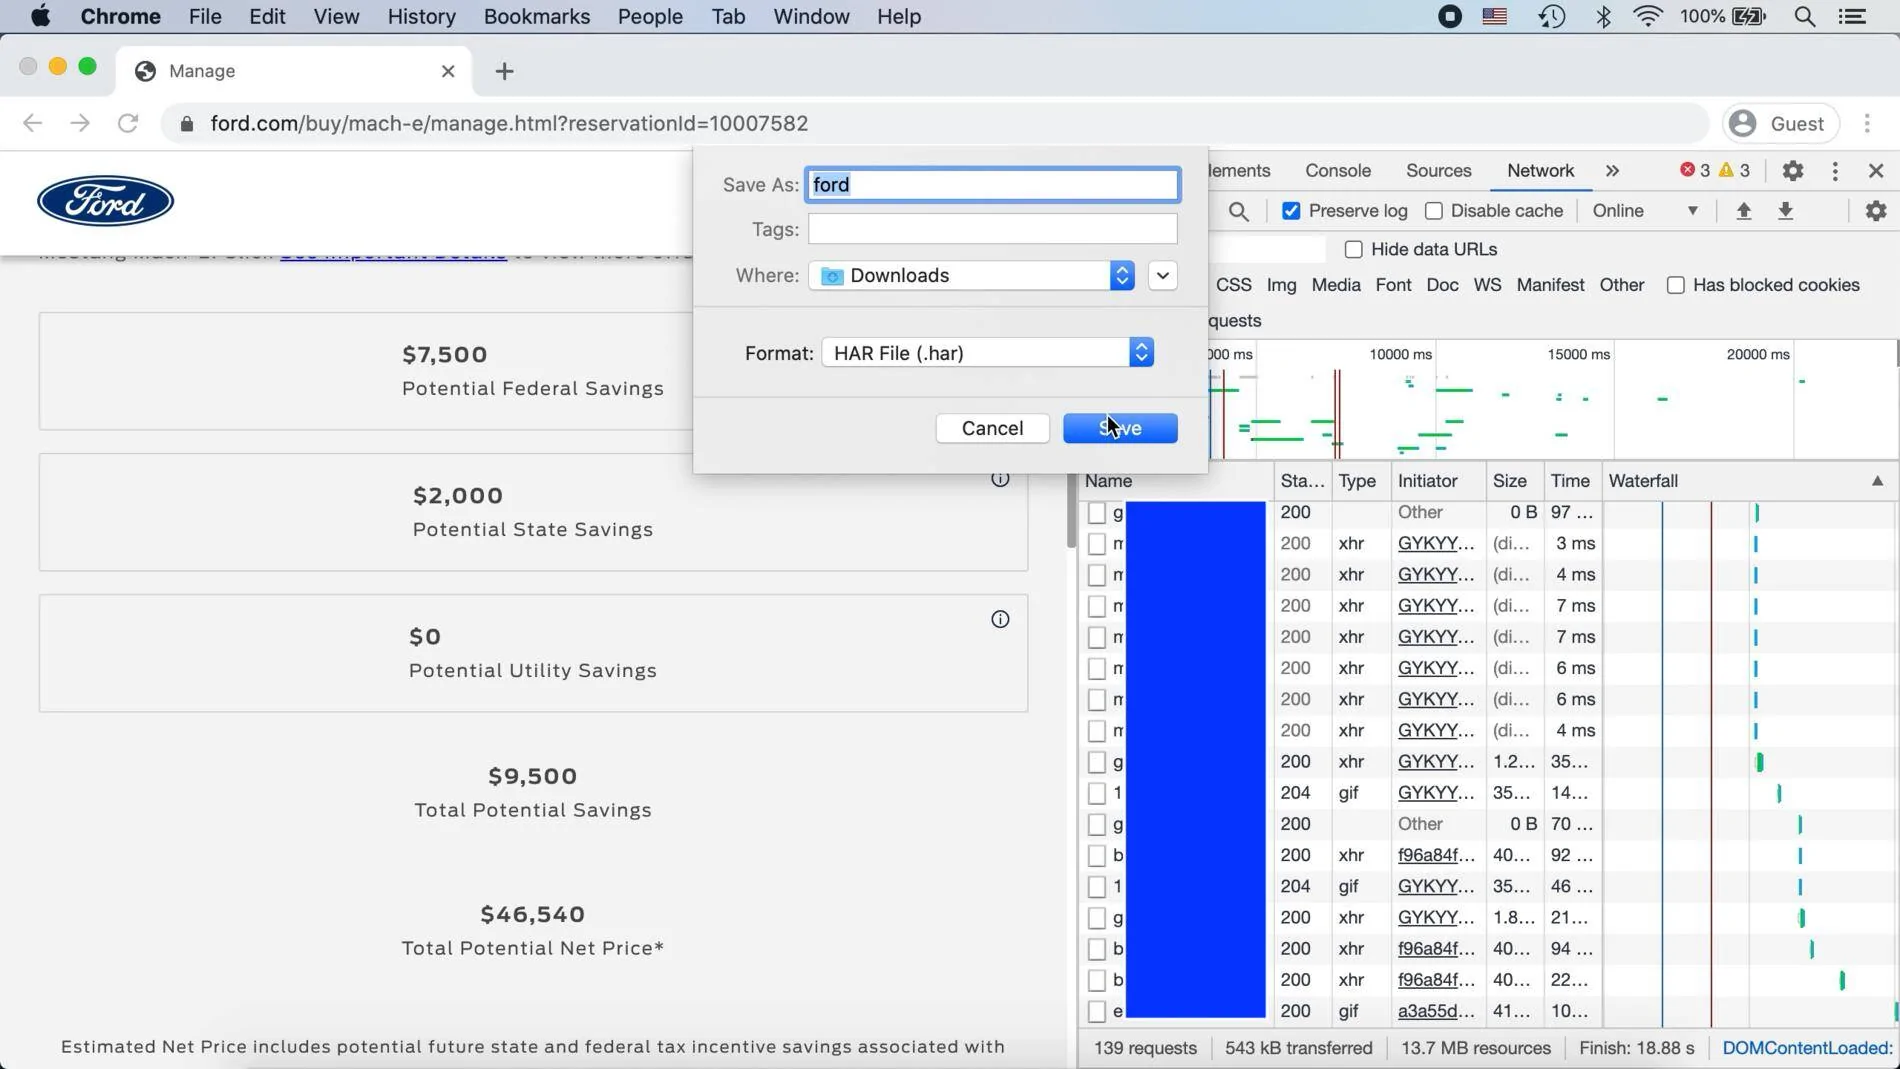1900x1069 pixels.
Task: Tick the checkbox of the 1.2 size xhr row
Action: pos(1097,762)
